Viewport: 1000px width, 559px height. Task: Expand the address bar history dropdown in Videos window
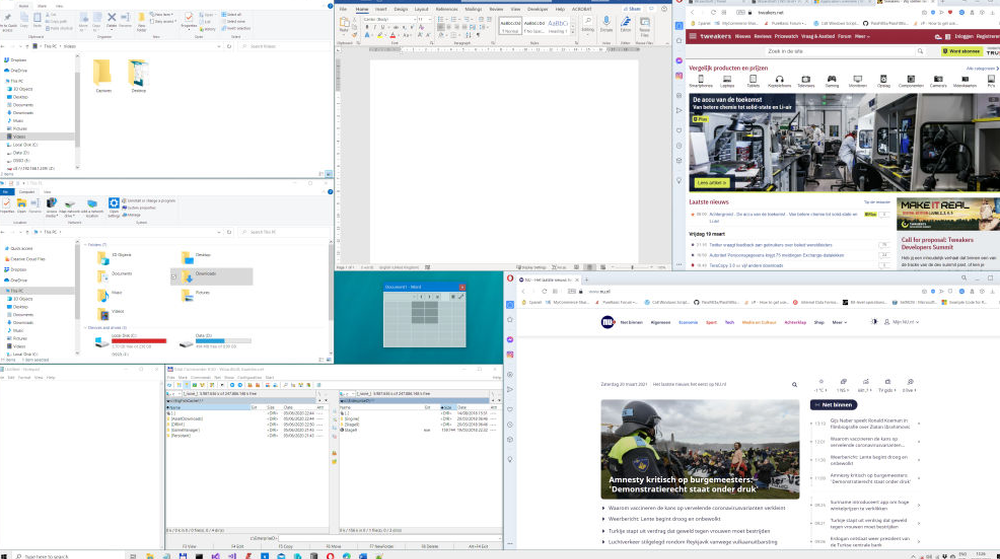pos(219,47)
